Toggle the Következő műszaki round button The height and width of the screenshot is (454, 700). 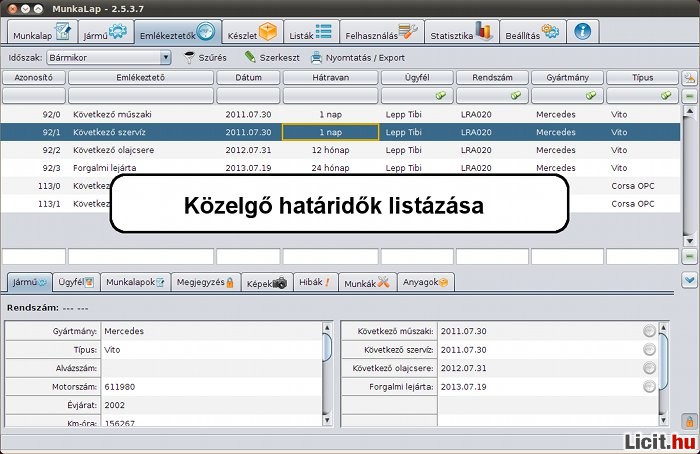650,331
